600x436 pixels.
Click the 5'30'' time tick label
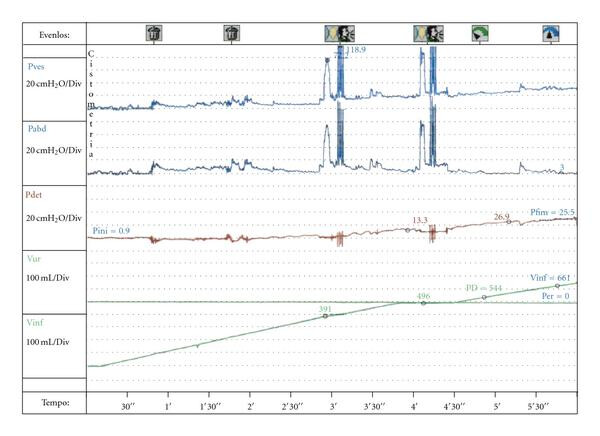tap(538, 407)
